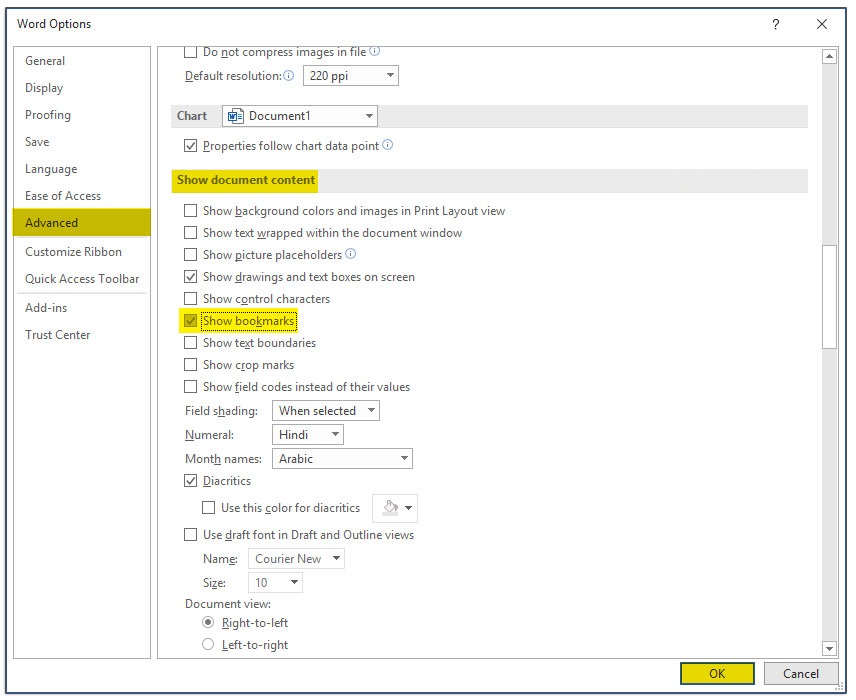Click info icon next to Show picture placeholders

(x=350, y=254)
